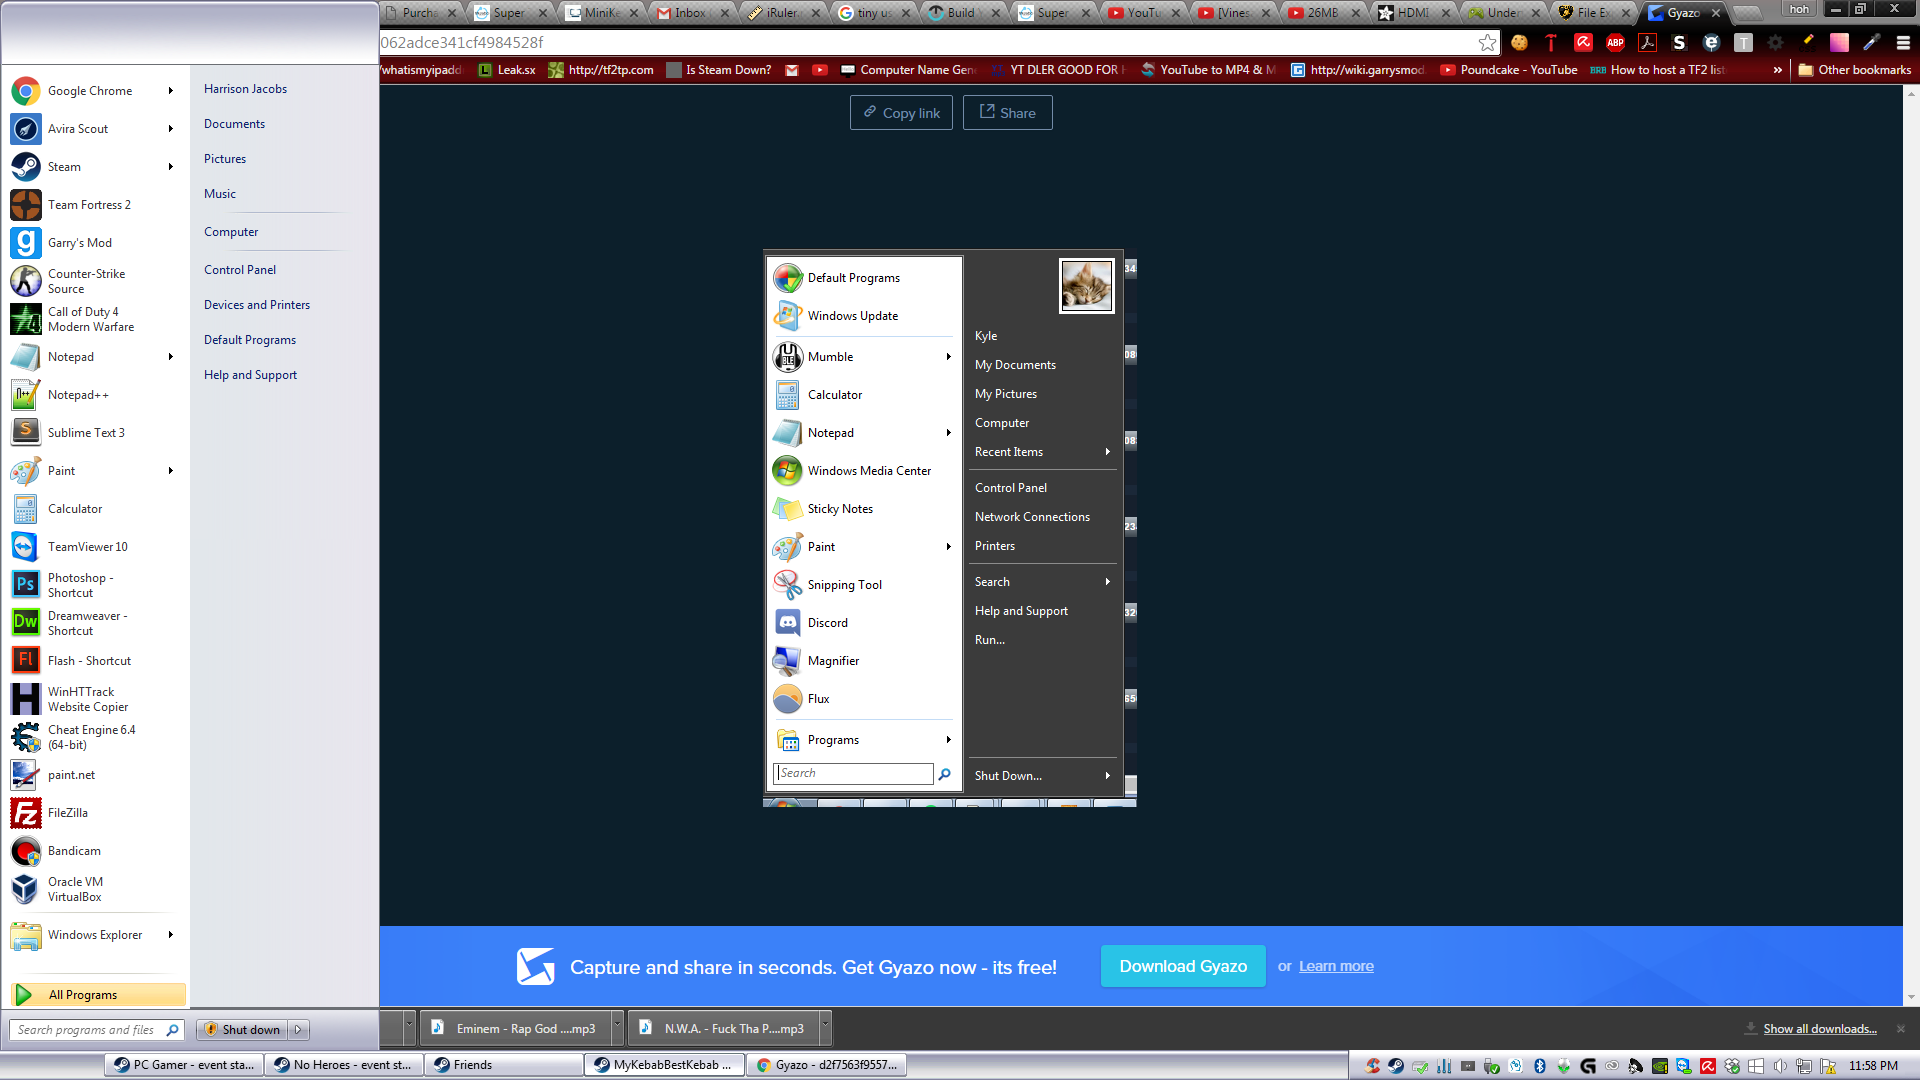Click the Share button on the Gyazo page
The height and width of the screenshot is (1080, 1920).
[x=1007, y=113]
